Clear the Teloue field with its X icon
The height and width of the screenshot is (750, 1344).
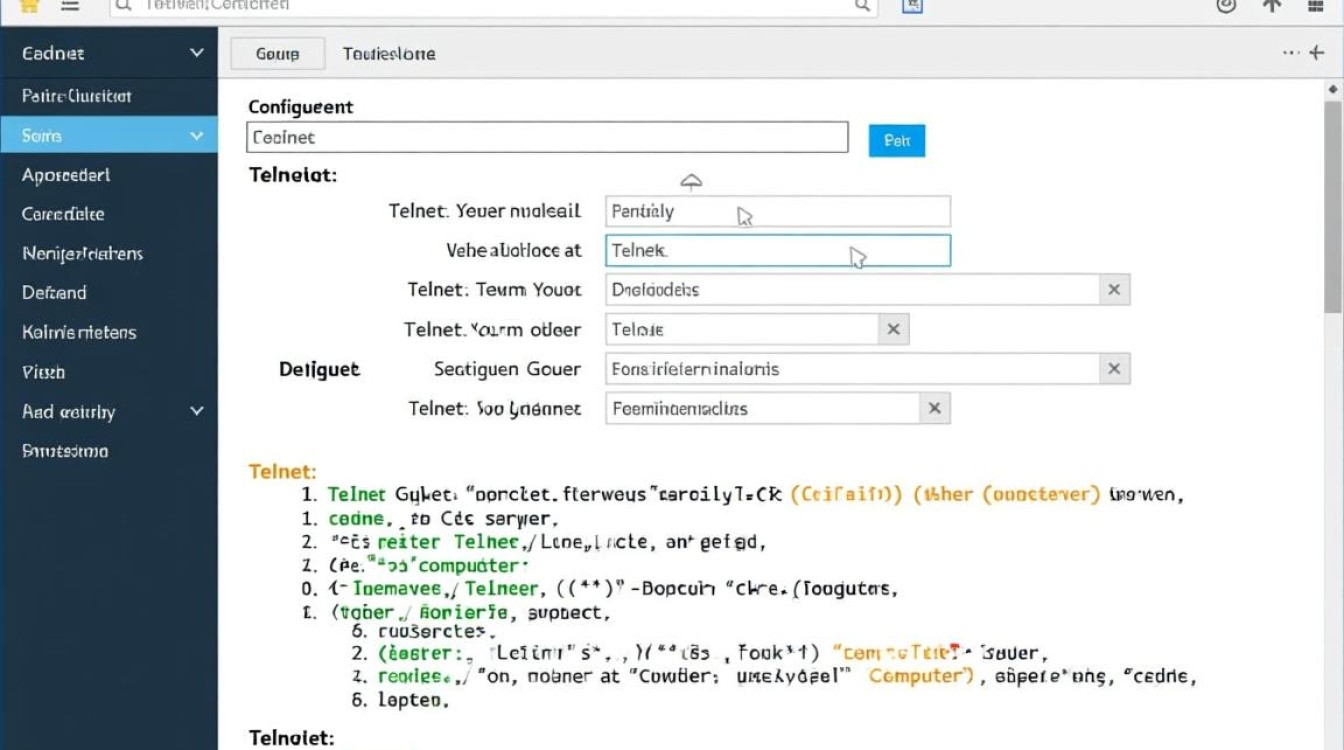click(893, 329)
